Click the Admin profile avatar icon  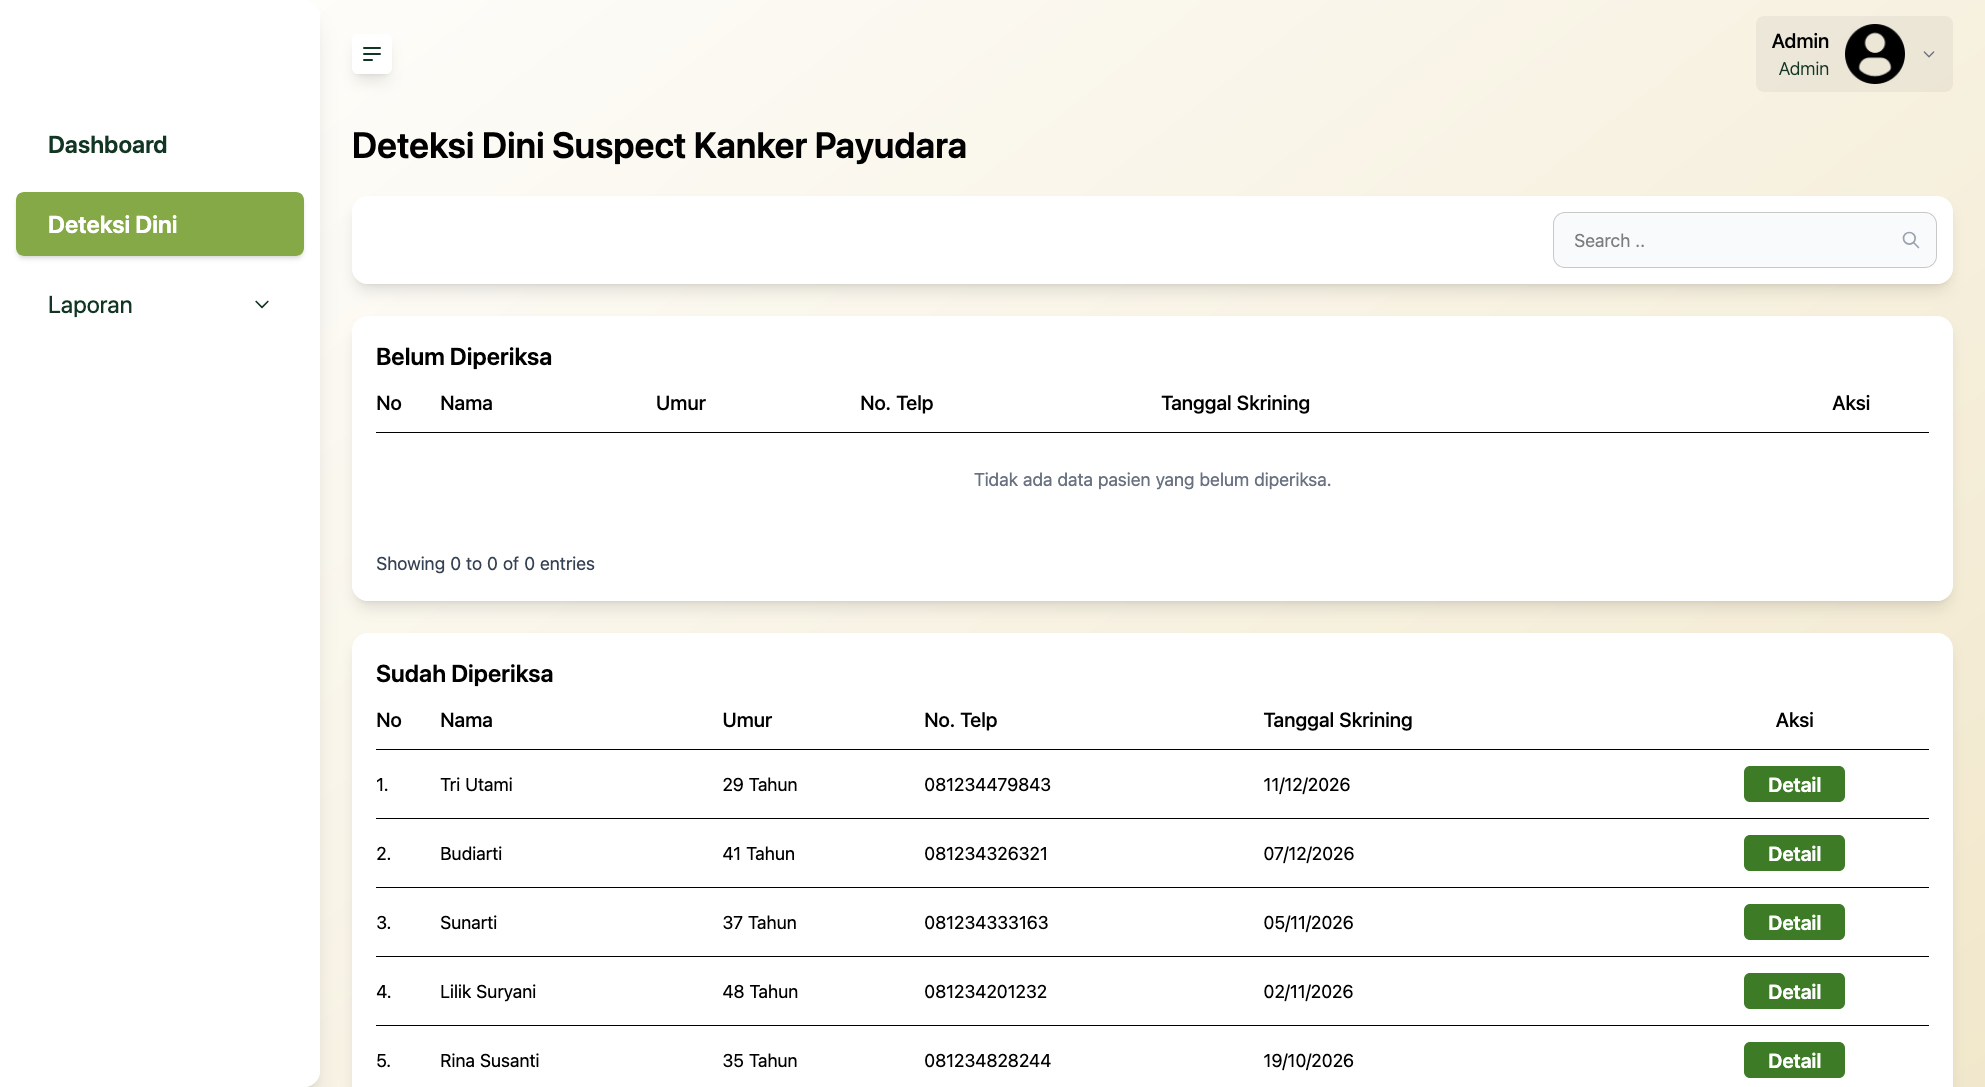[x=1874, y=54]
